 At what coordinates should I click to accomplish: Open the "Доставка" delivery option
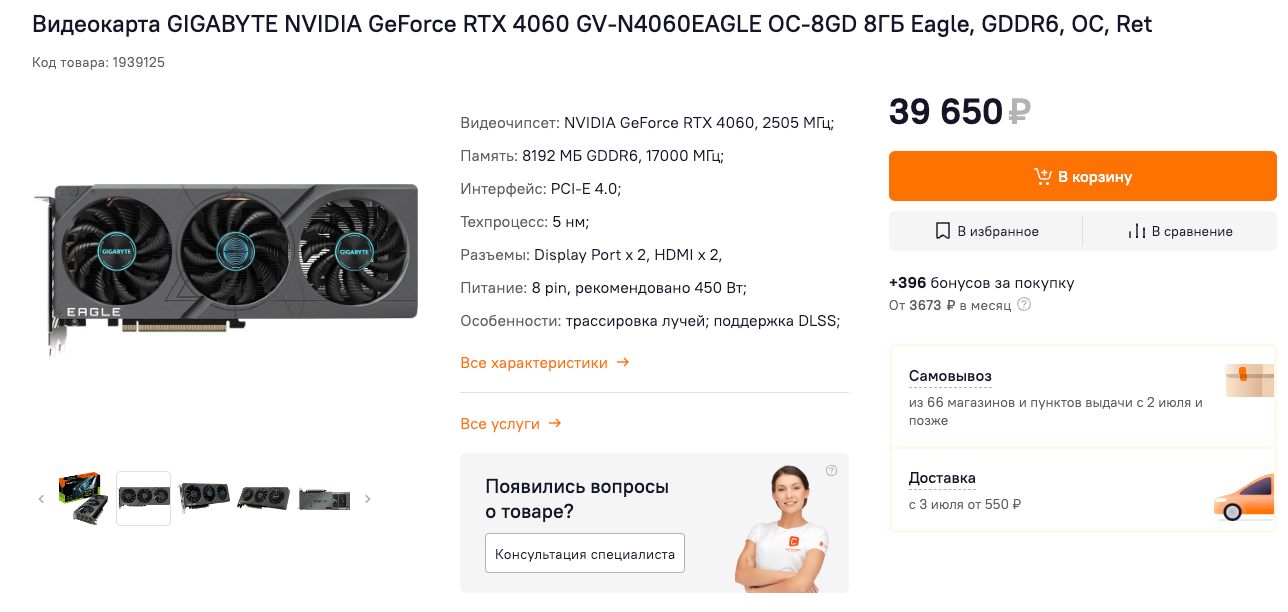(x=942, y=478)
